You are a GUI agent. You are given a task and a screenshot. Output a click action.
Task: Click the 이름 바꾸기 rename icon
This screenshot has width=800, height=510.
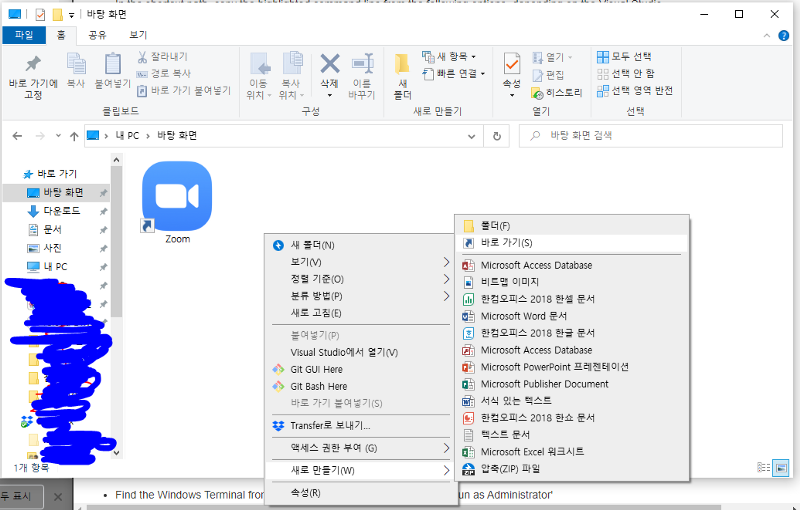362,64
